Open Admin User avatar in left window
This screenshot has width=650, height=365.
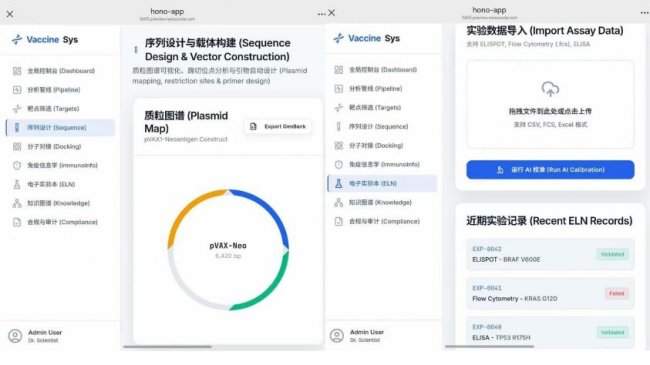(x=15, y=336)
